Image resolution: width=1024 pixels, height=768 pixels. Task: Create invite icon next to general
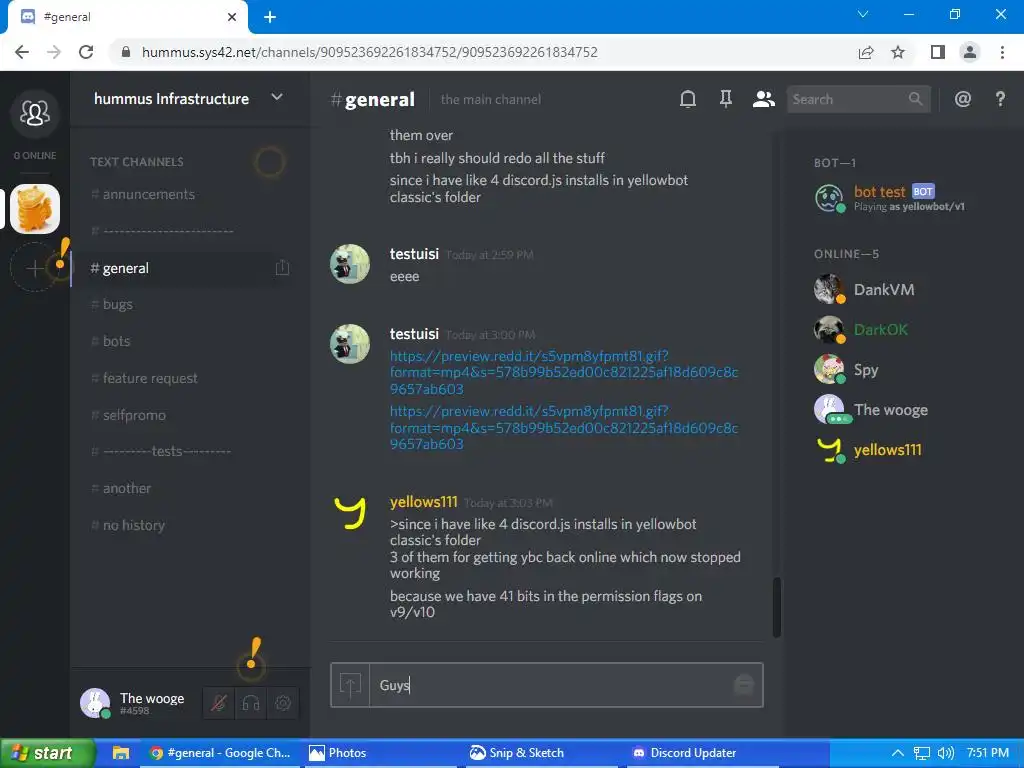point(282,268)
